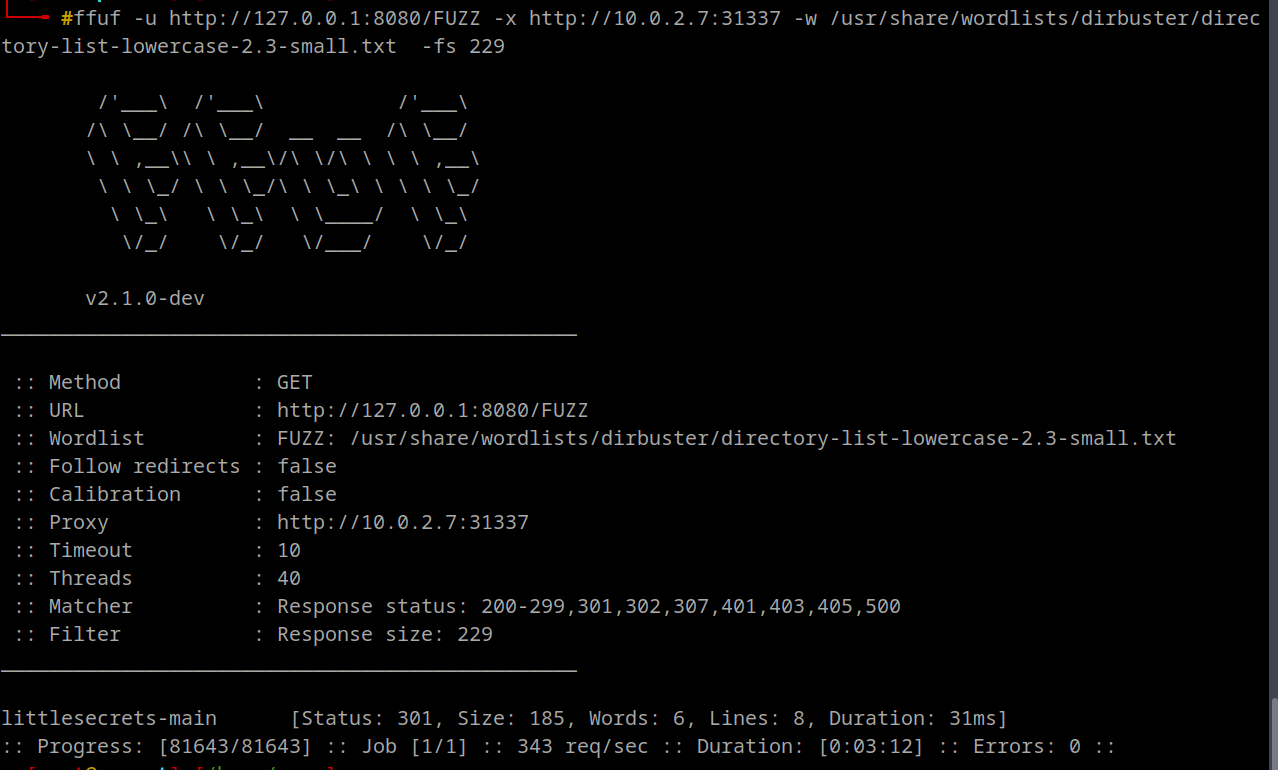Screen dimensions: 1278x770
Task: Click the Calibration "false" value
Action: tap(307, 494)
